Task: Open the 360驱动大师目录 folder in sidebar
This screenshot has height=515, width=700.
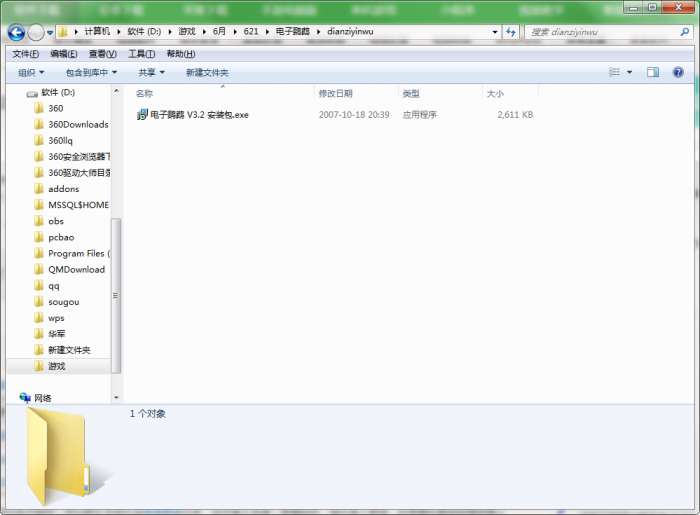Action: pos(79,173)
